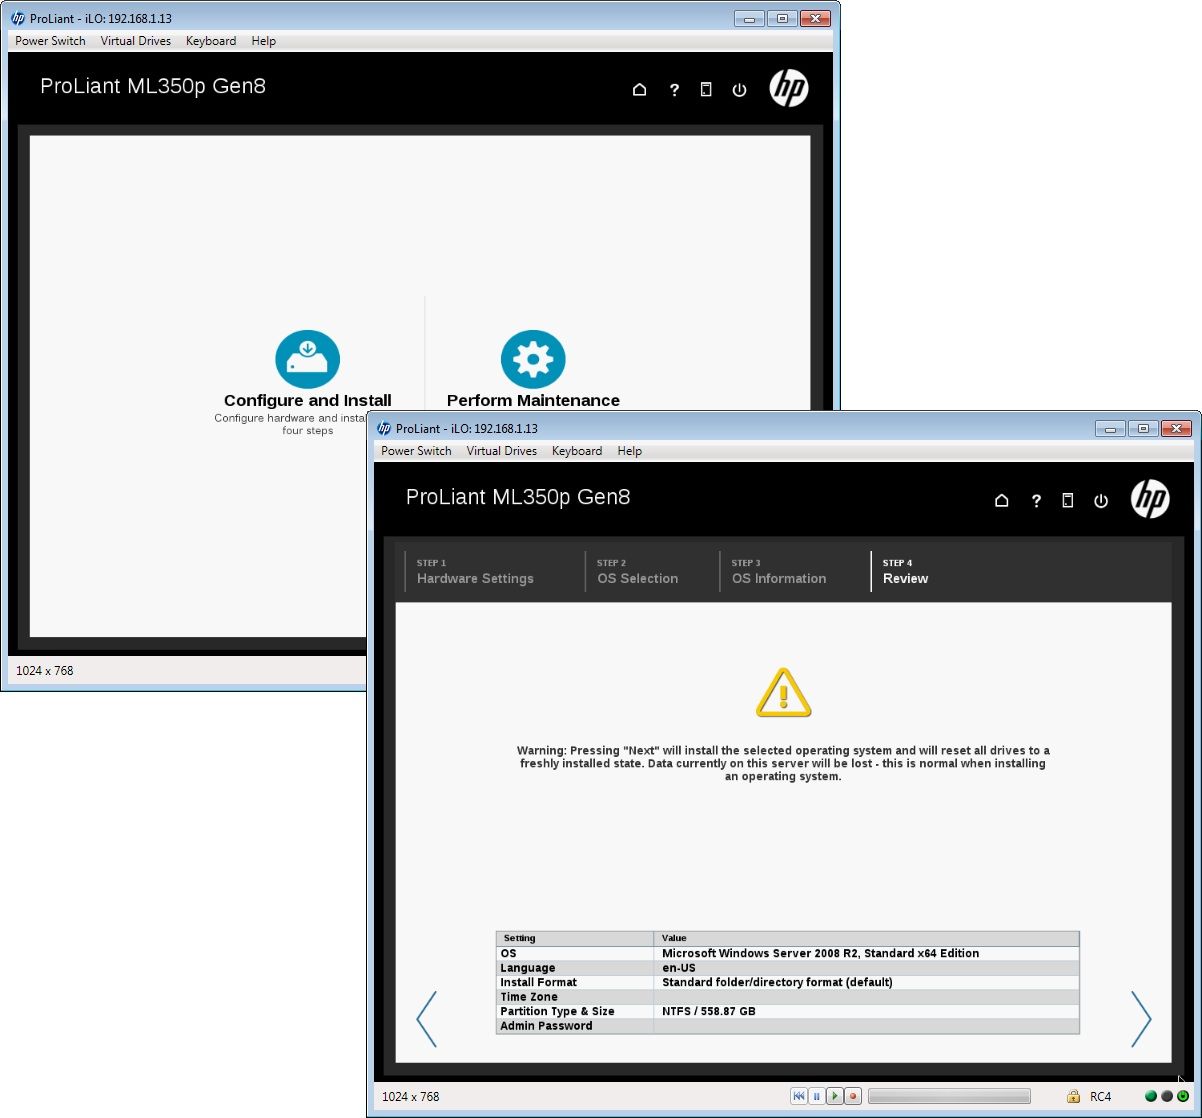Image resolution: width=1202 pixels, height=1118 pixels.
Task: Click 1024 x 768 resolution in back window
Action: pos(44,671)
